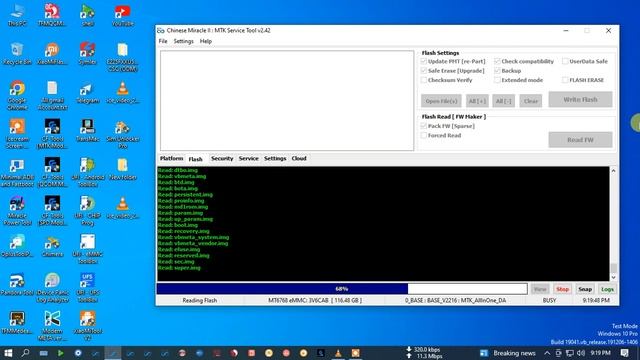Launch the Pandora Tool shortcut

(17, 284)
